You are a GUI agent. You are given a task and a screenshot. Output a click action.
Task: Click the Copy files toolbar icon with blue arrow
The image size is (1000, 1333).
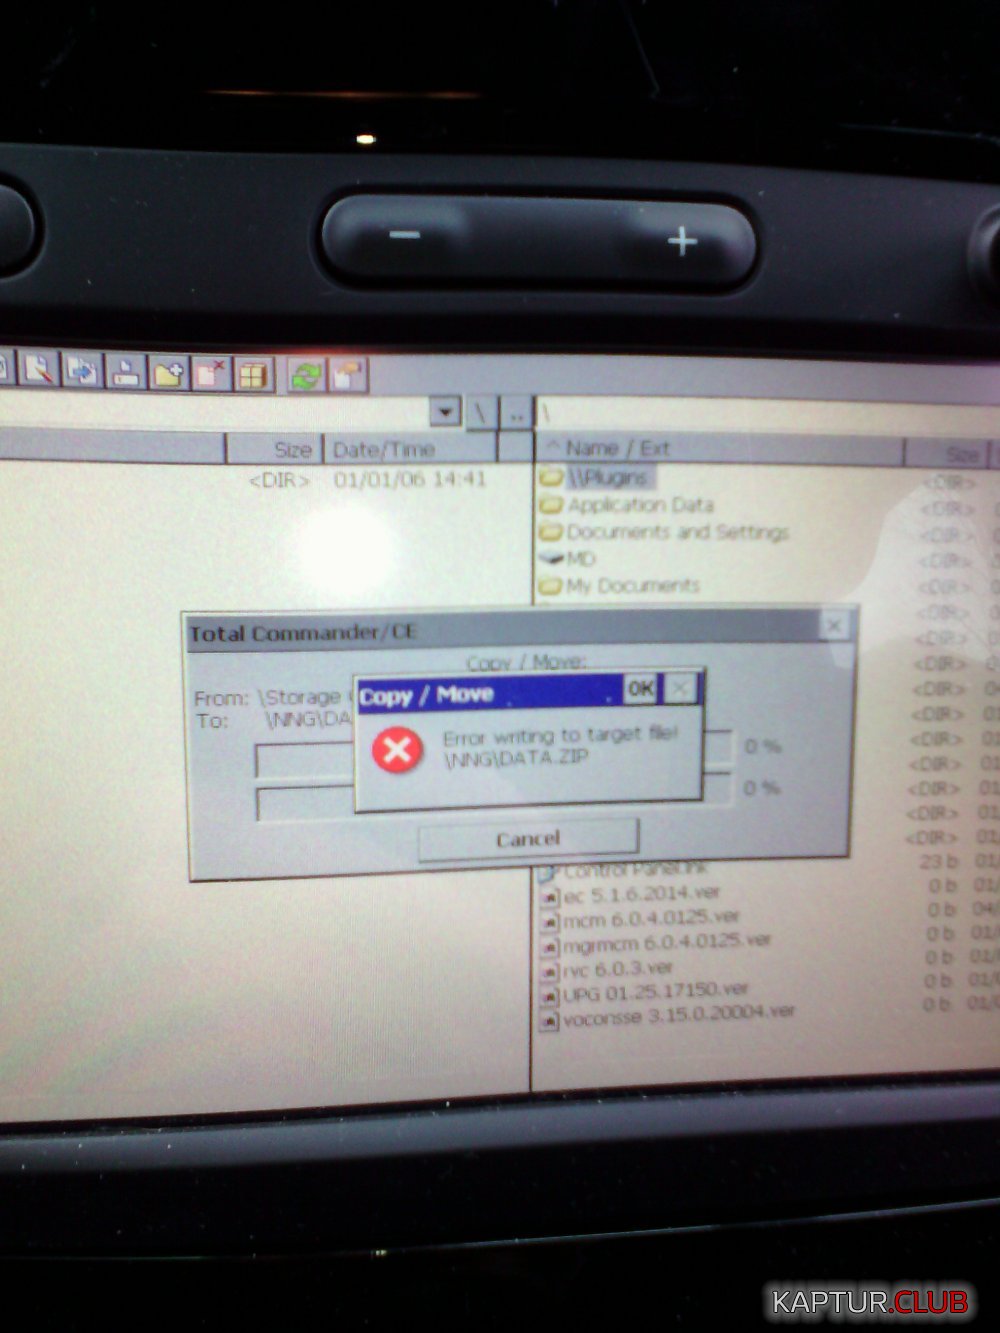81,371
